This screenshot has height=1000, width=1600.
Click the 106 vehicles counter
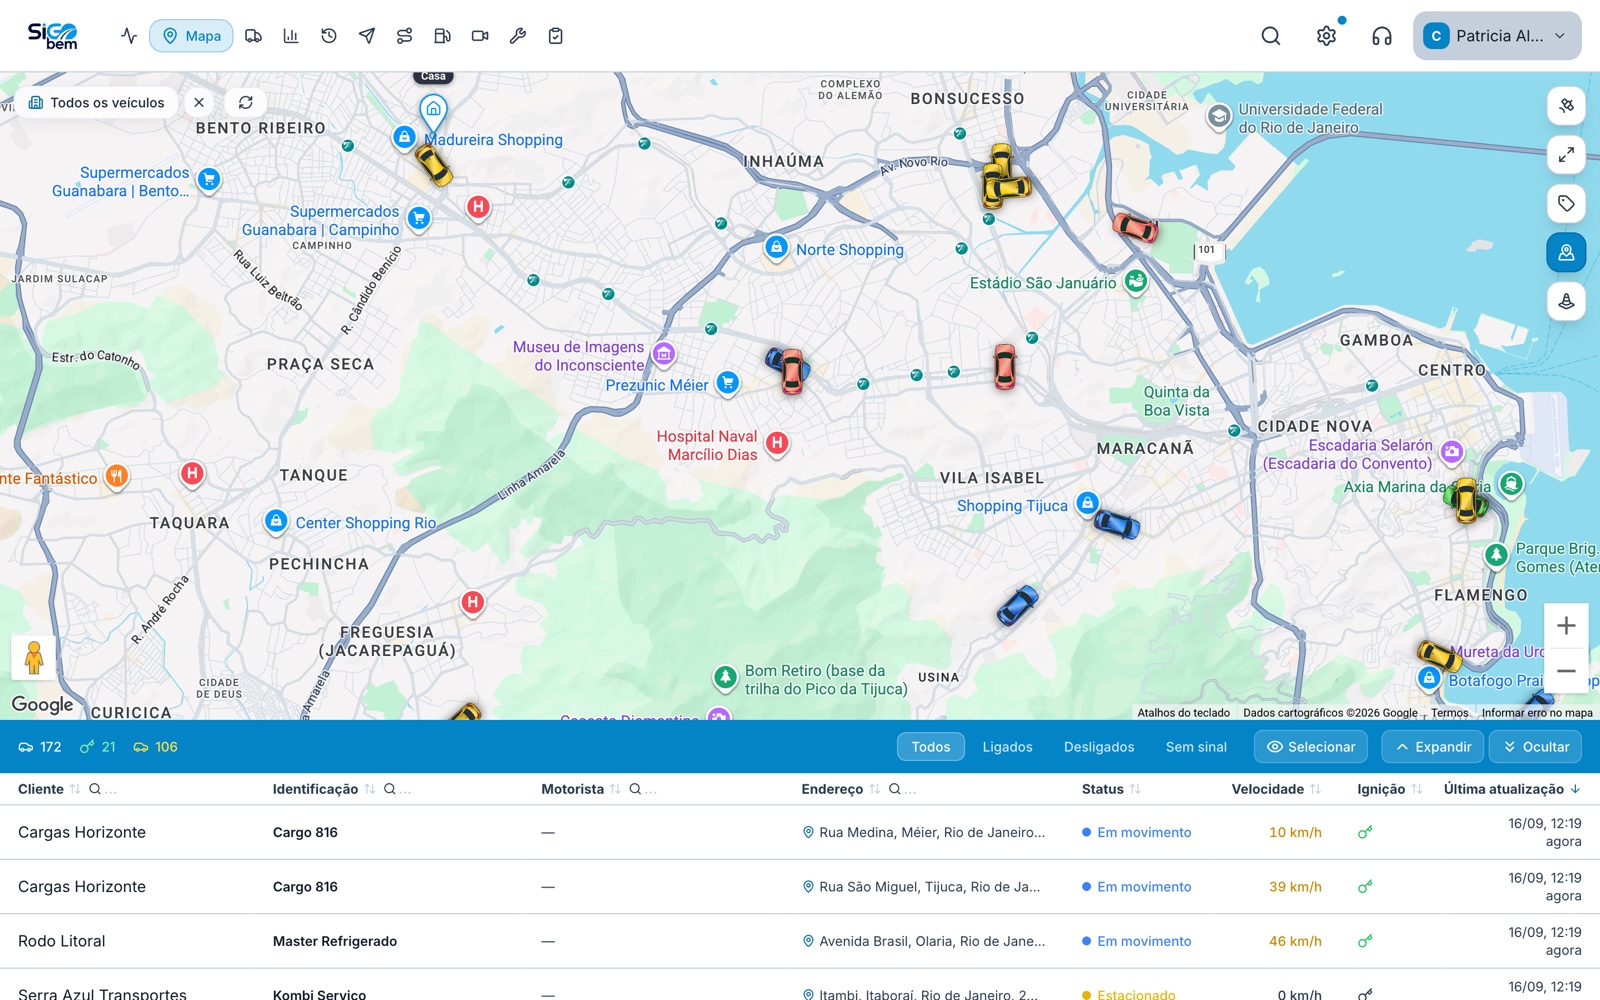155,747
